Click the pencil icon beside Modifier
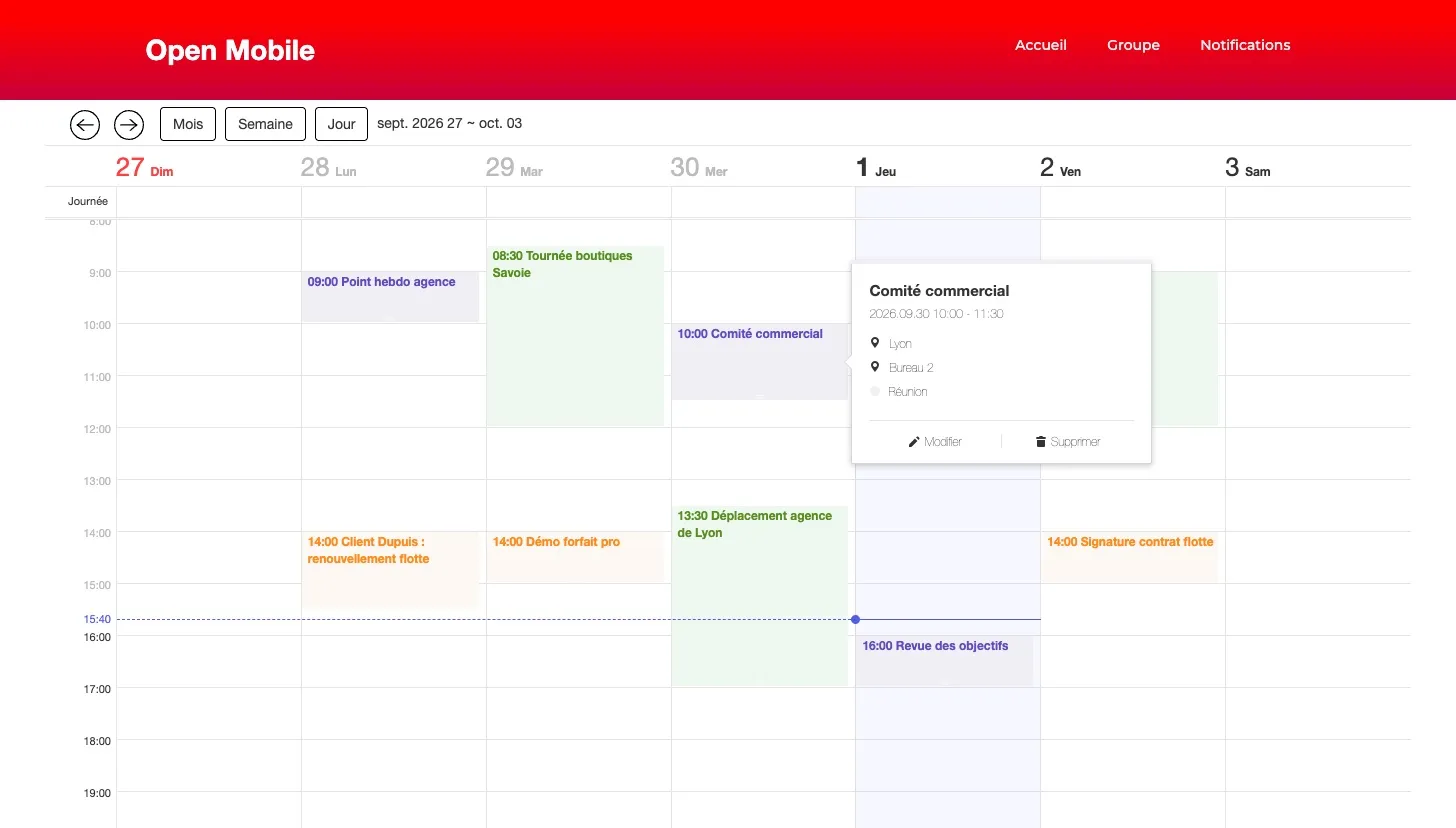This screenshot has width=1456, height=828. (914, 442)
